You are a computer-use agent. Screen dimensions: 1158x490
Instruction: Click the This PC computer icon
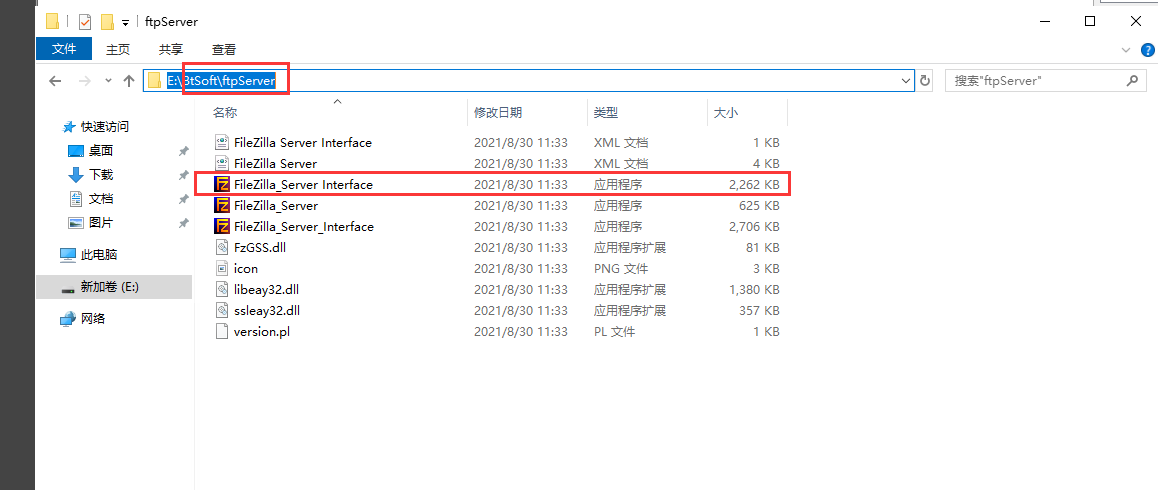(68, 255)
